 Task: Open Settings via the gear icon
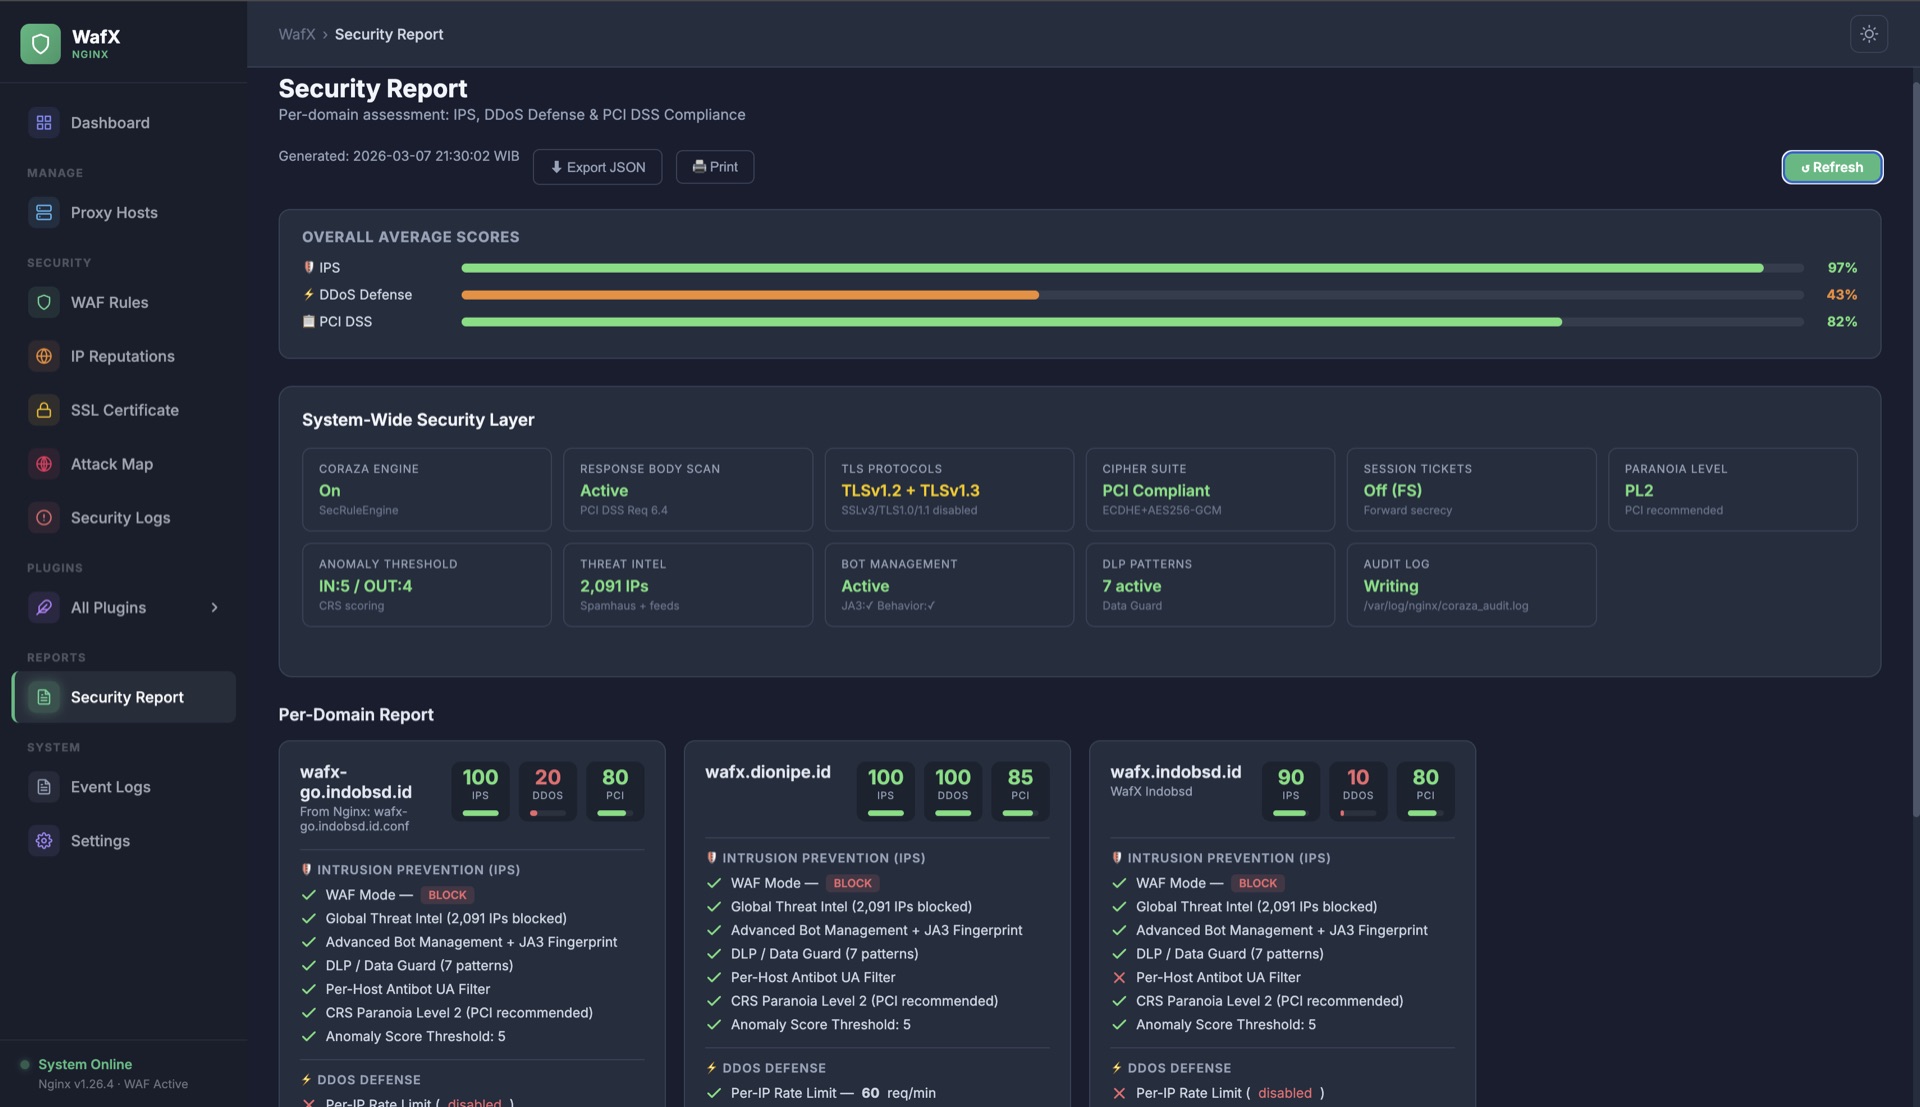[x=43, y=841]
